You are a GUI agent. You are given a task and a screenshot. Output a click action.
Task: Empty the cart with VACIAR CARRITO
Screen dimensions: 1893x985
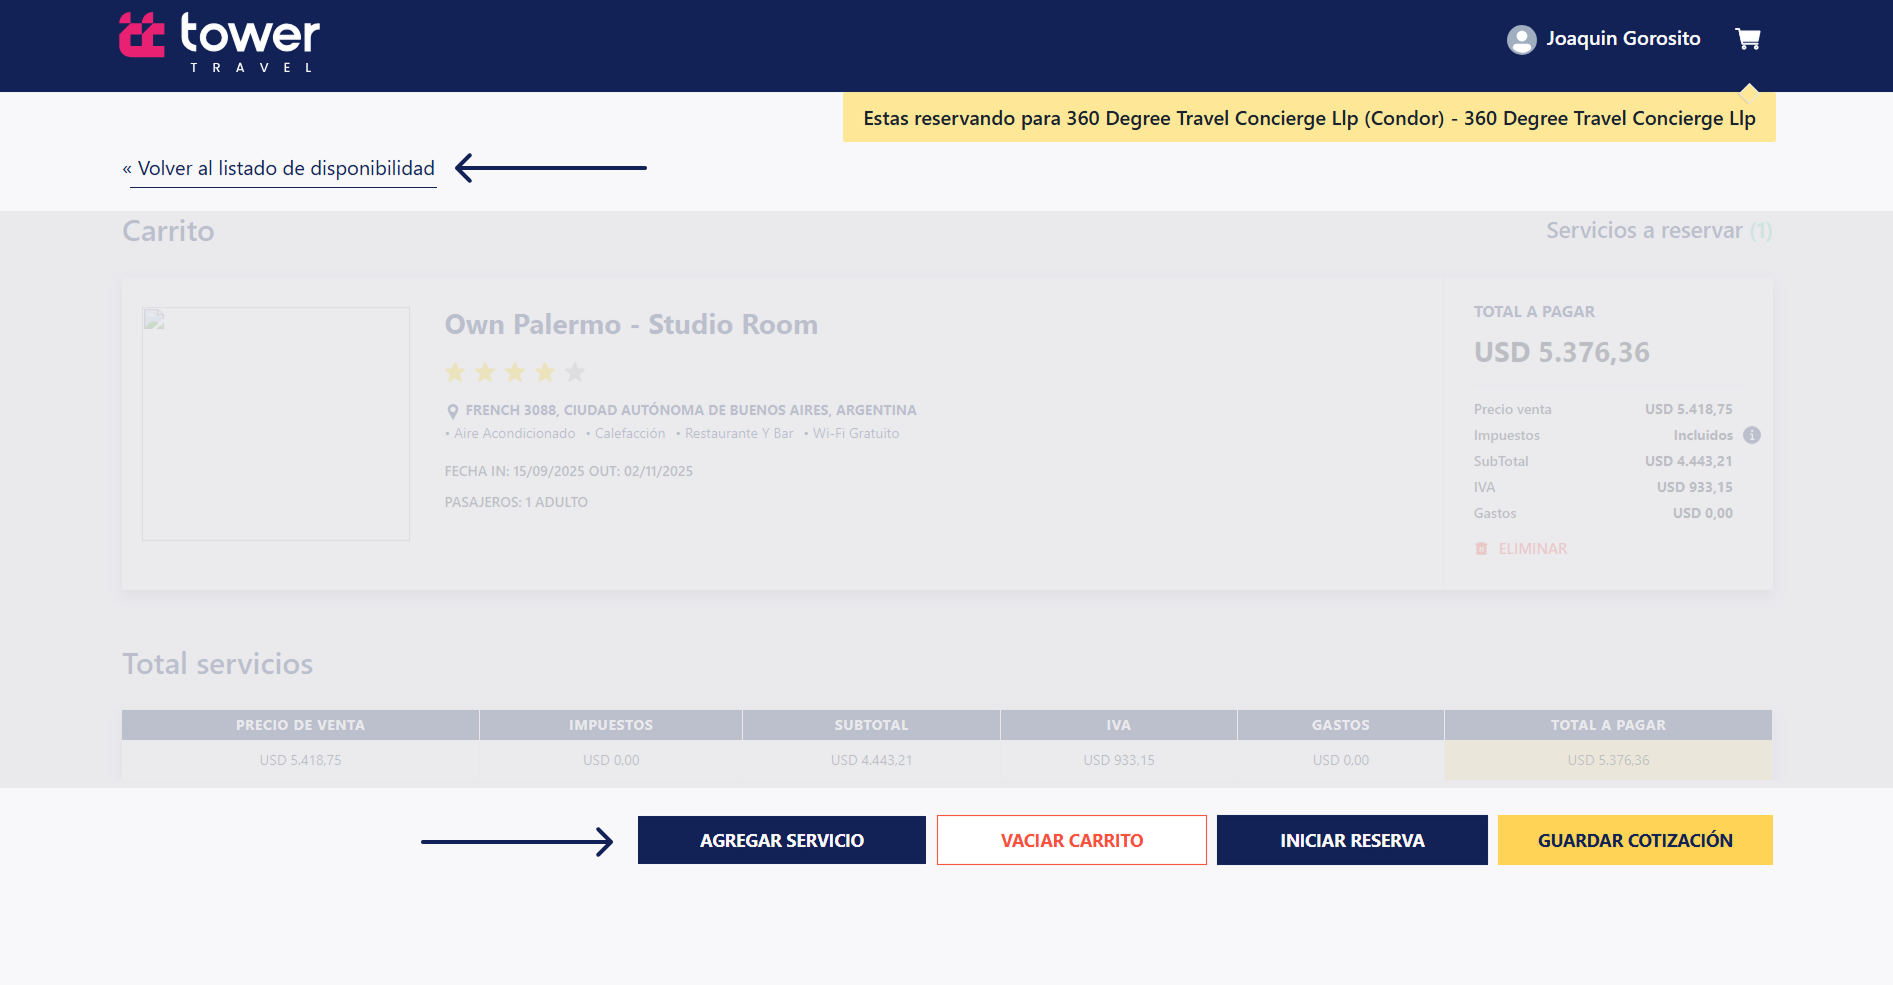(1071, 840)
